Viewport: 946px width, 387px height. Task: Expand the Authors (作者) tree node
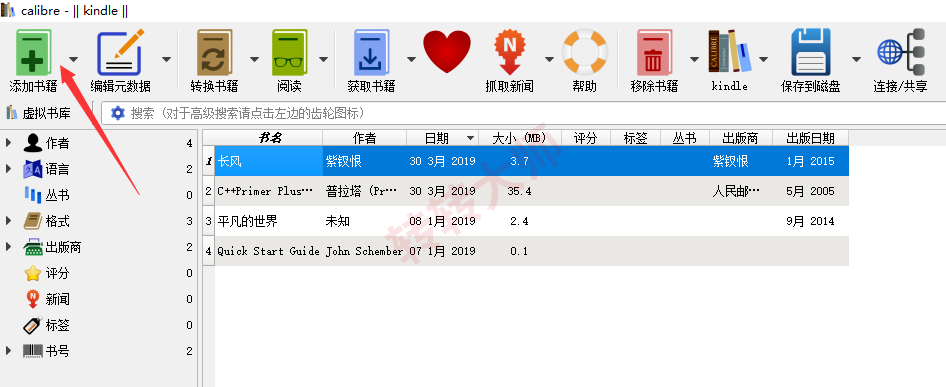click(8, 143)
